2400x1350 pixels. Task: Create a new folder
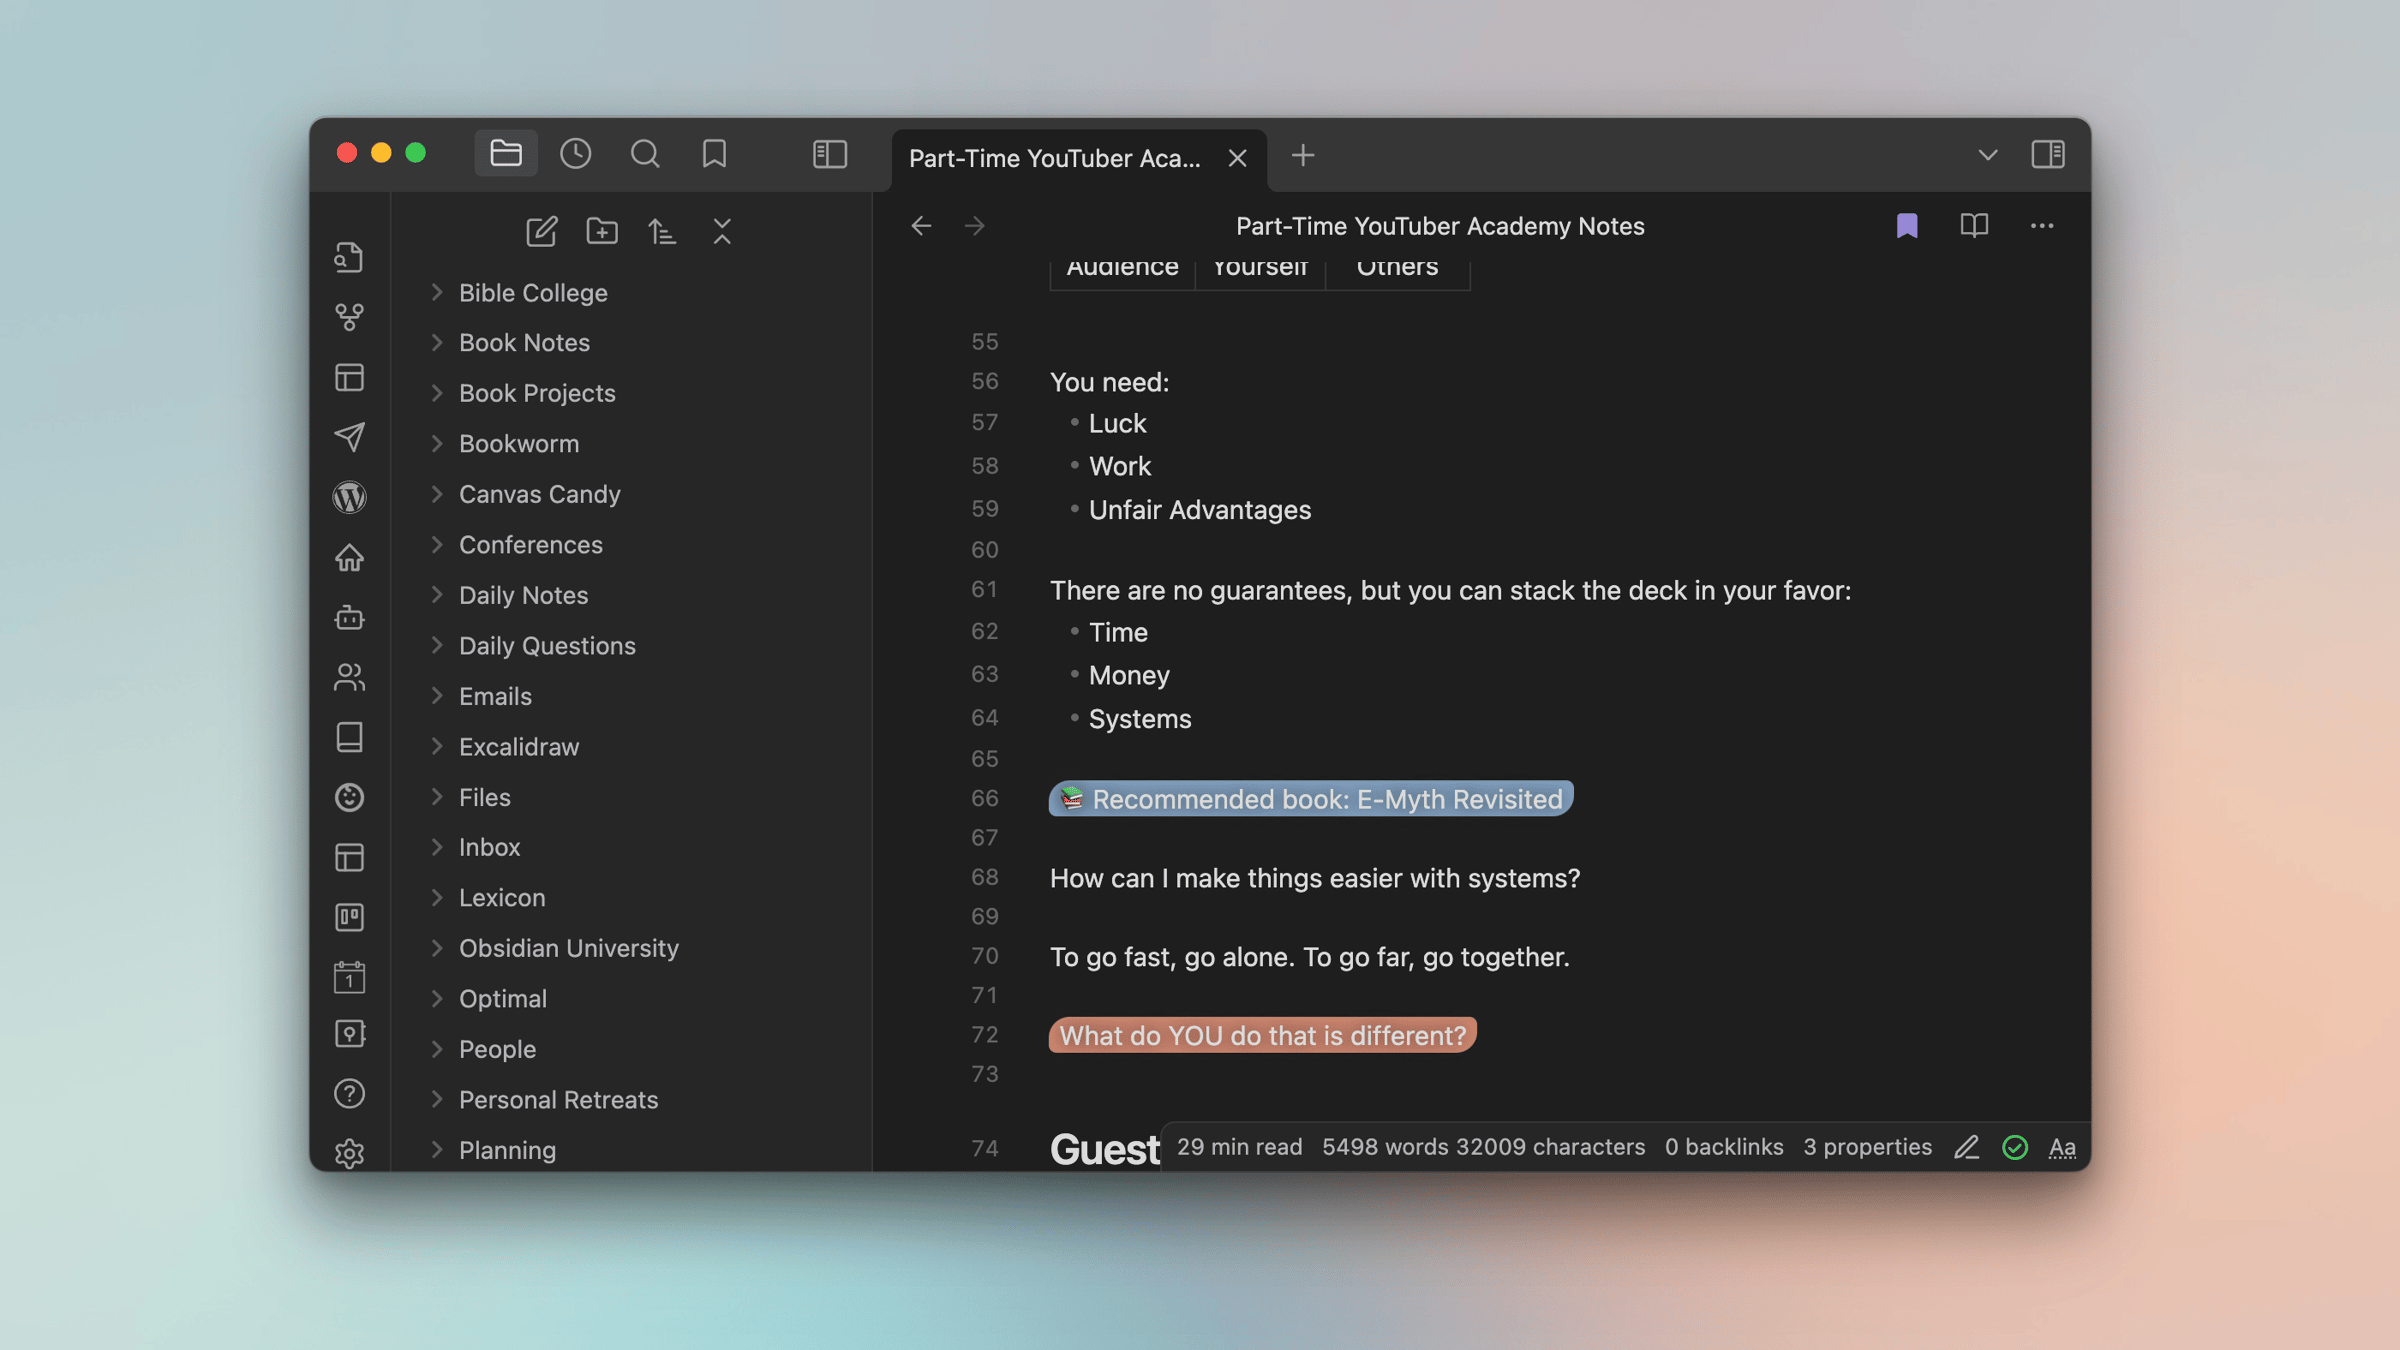click(601, 231)
